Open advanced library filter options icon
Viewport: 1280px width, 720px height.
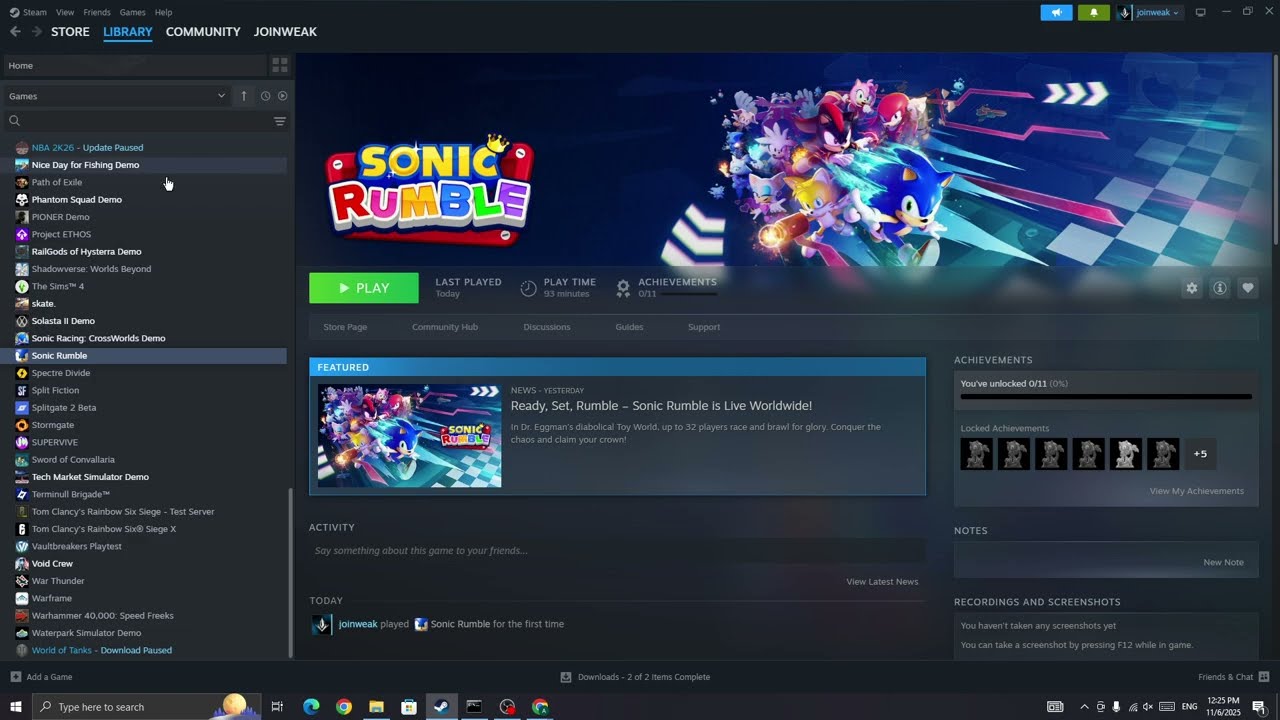tap(280, 121)
